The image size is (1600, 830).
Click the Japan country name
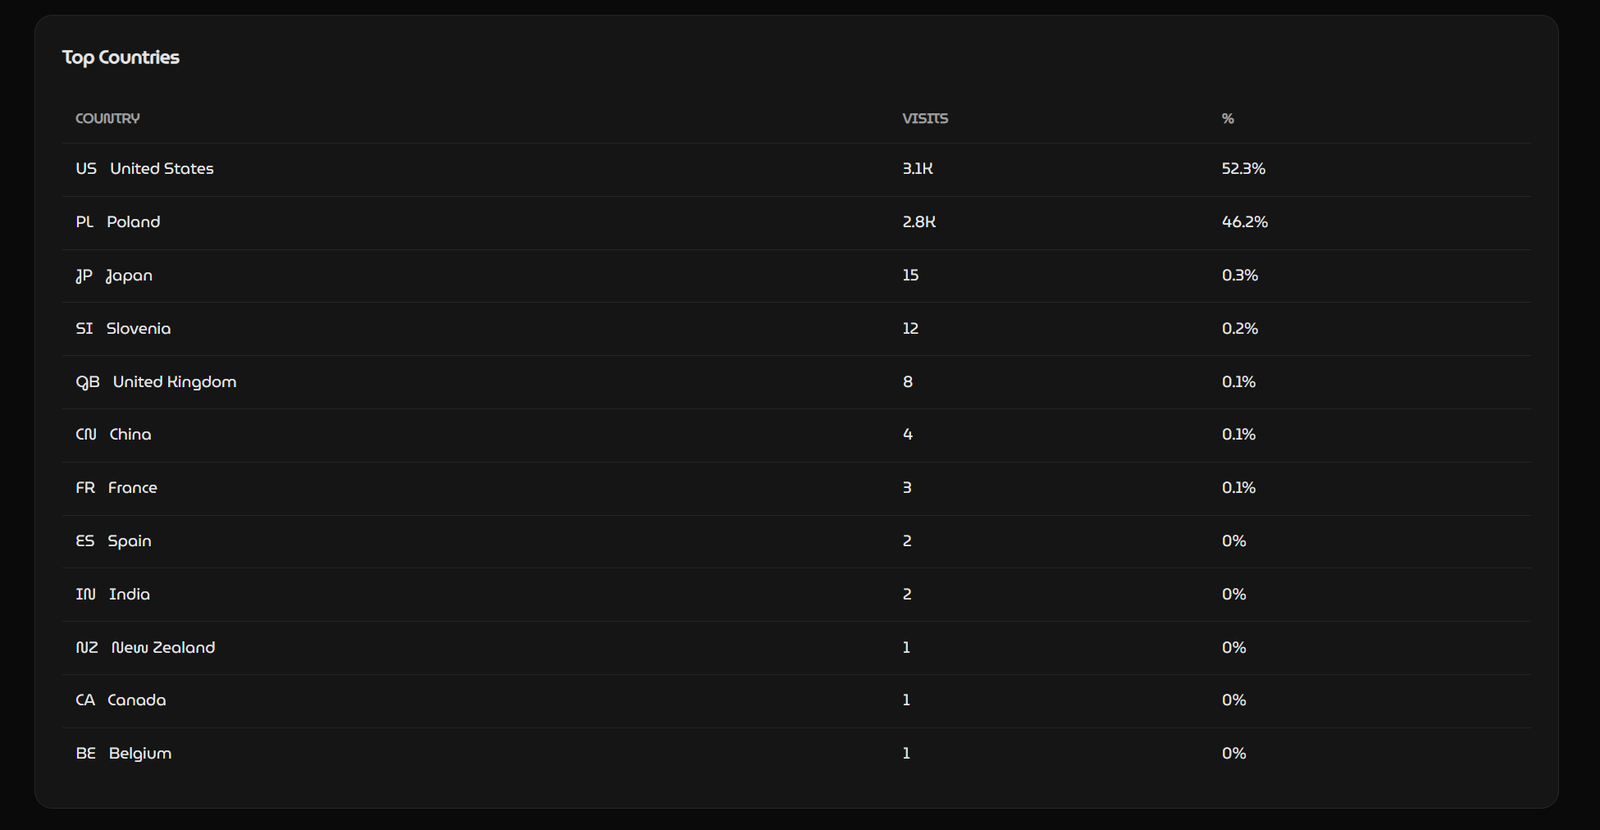pos(129,275)
